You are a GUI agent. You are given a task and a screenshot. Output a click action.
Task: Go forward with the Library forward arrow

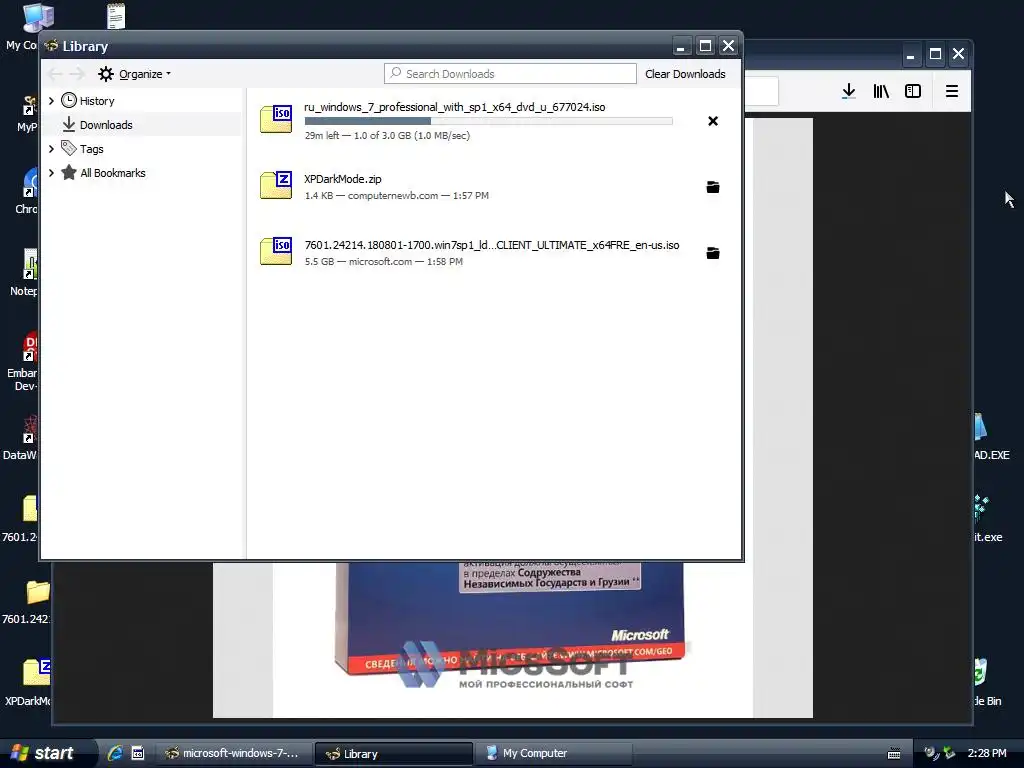click(x=77, y=74)
